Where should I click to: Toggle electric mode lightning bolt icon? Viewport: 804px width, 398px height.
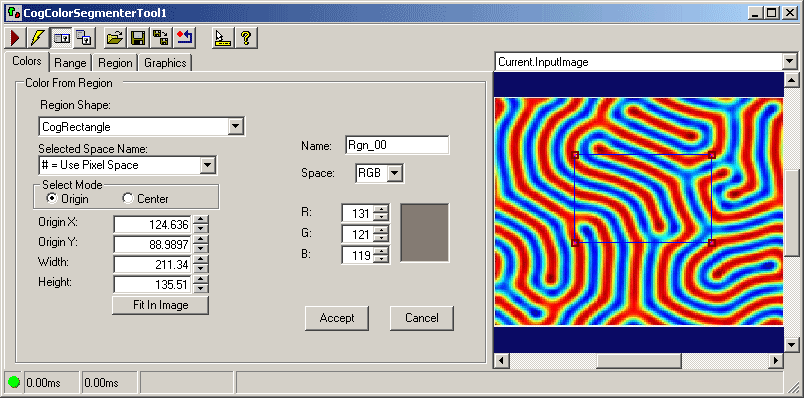38,38
